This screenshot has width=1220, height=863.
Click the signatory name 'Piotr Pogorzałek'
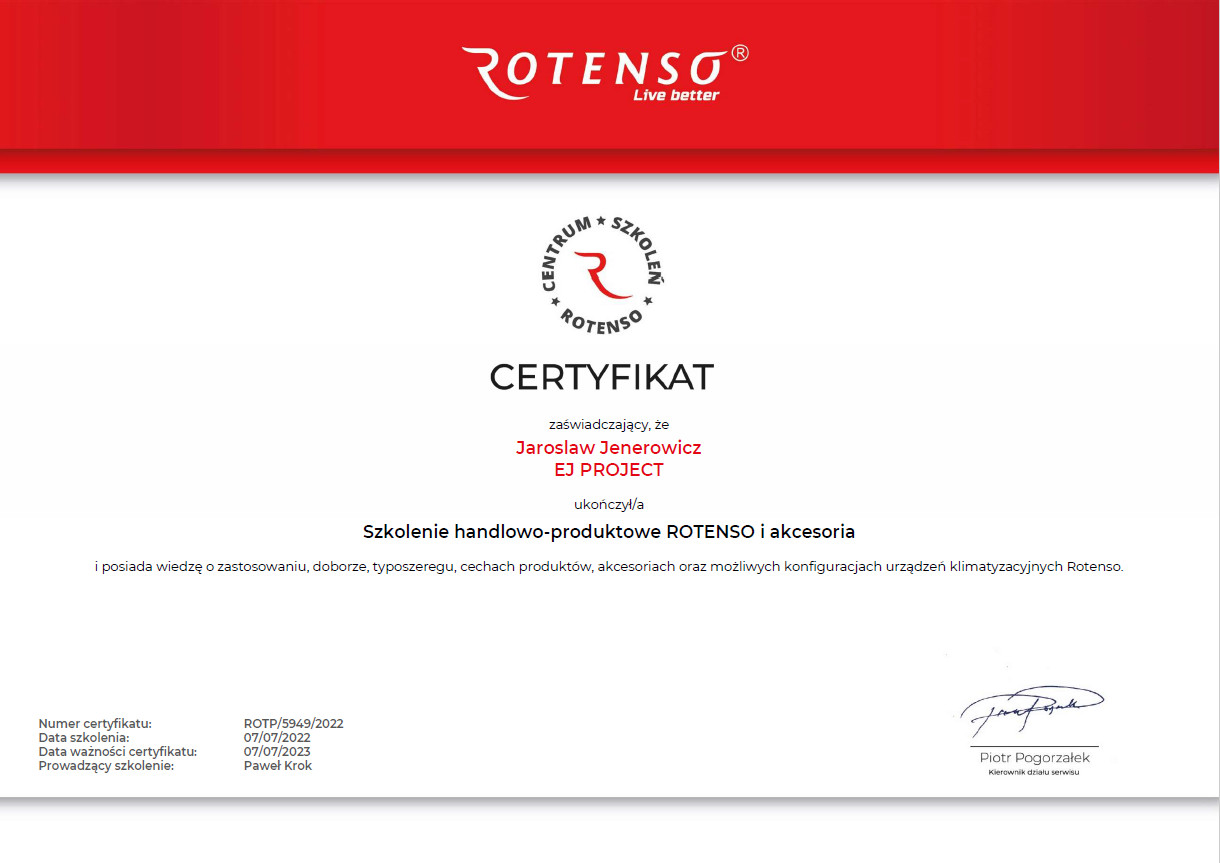[1034, 758]
